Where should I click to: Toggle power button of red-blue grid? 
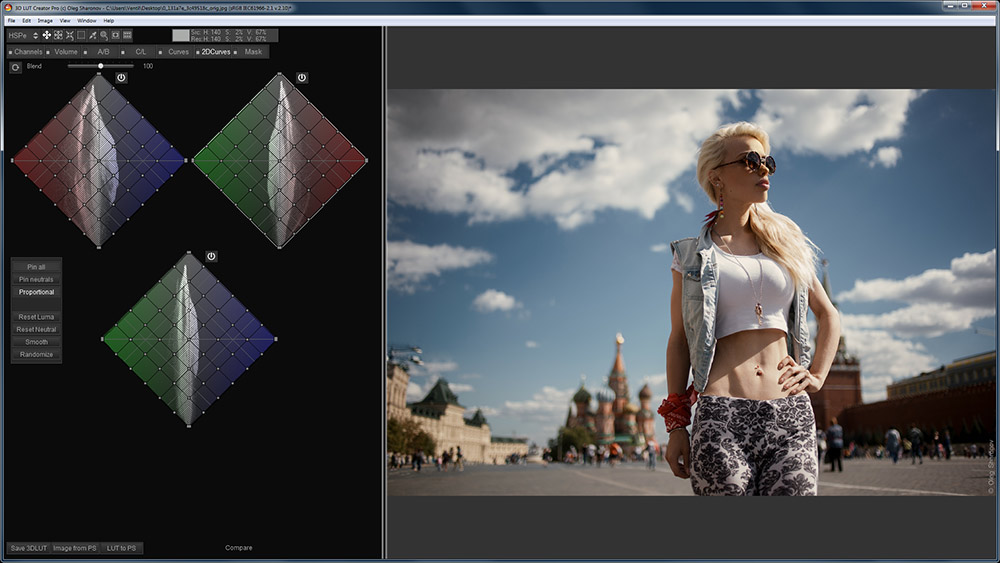(121, 77)
